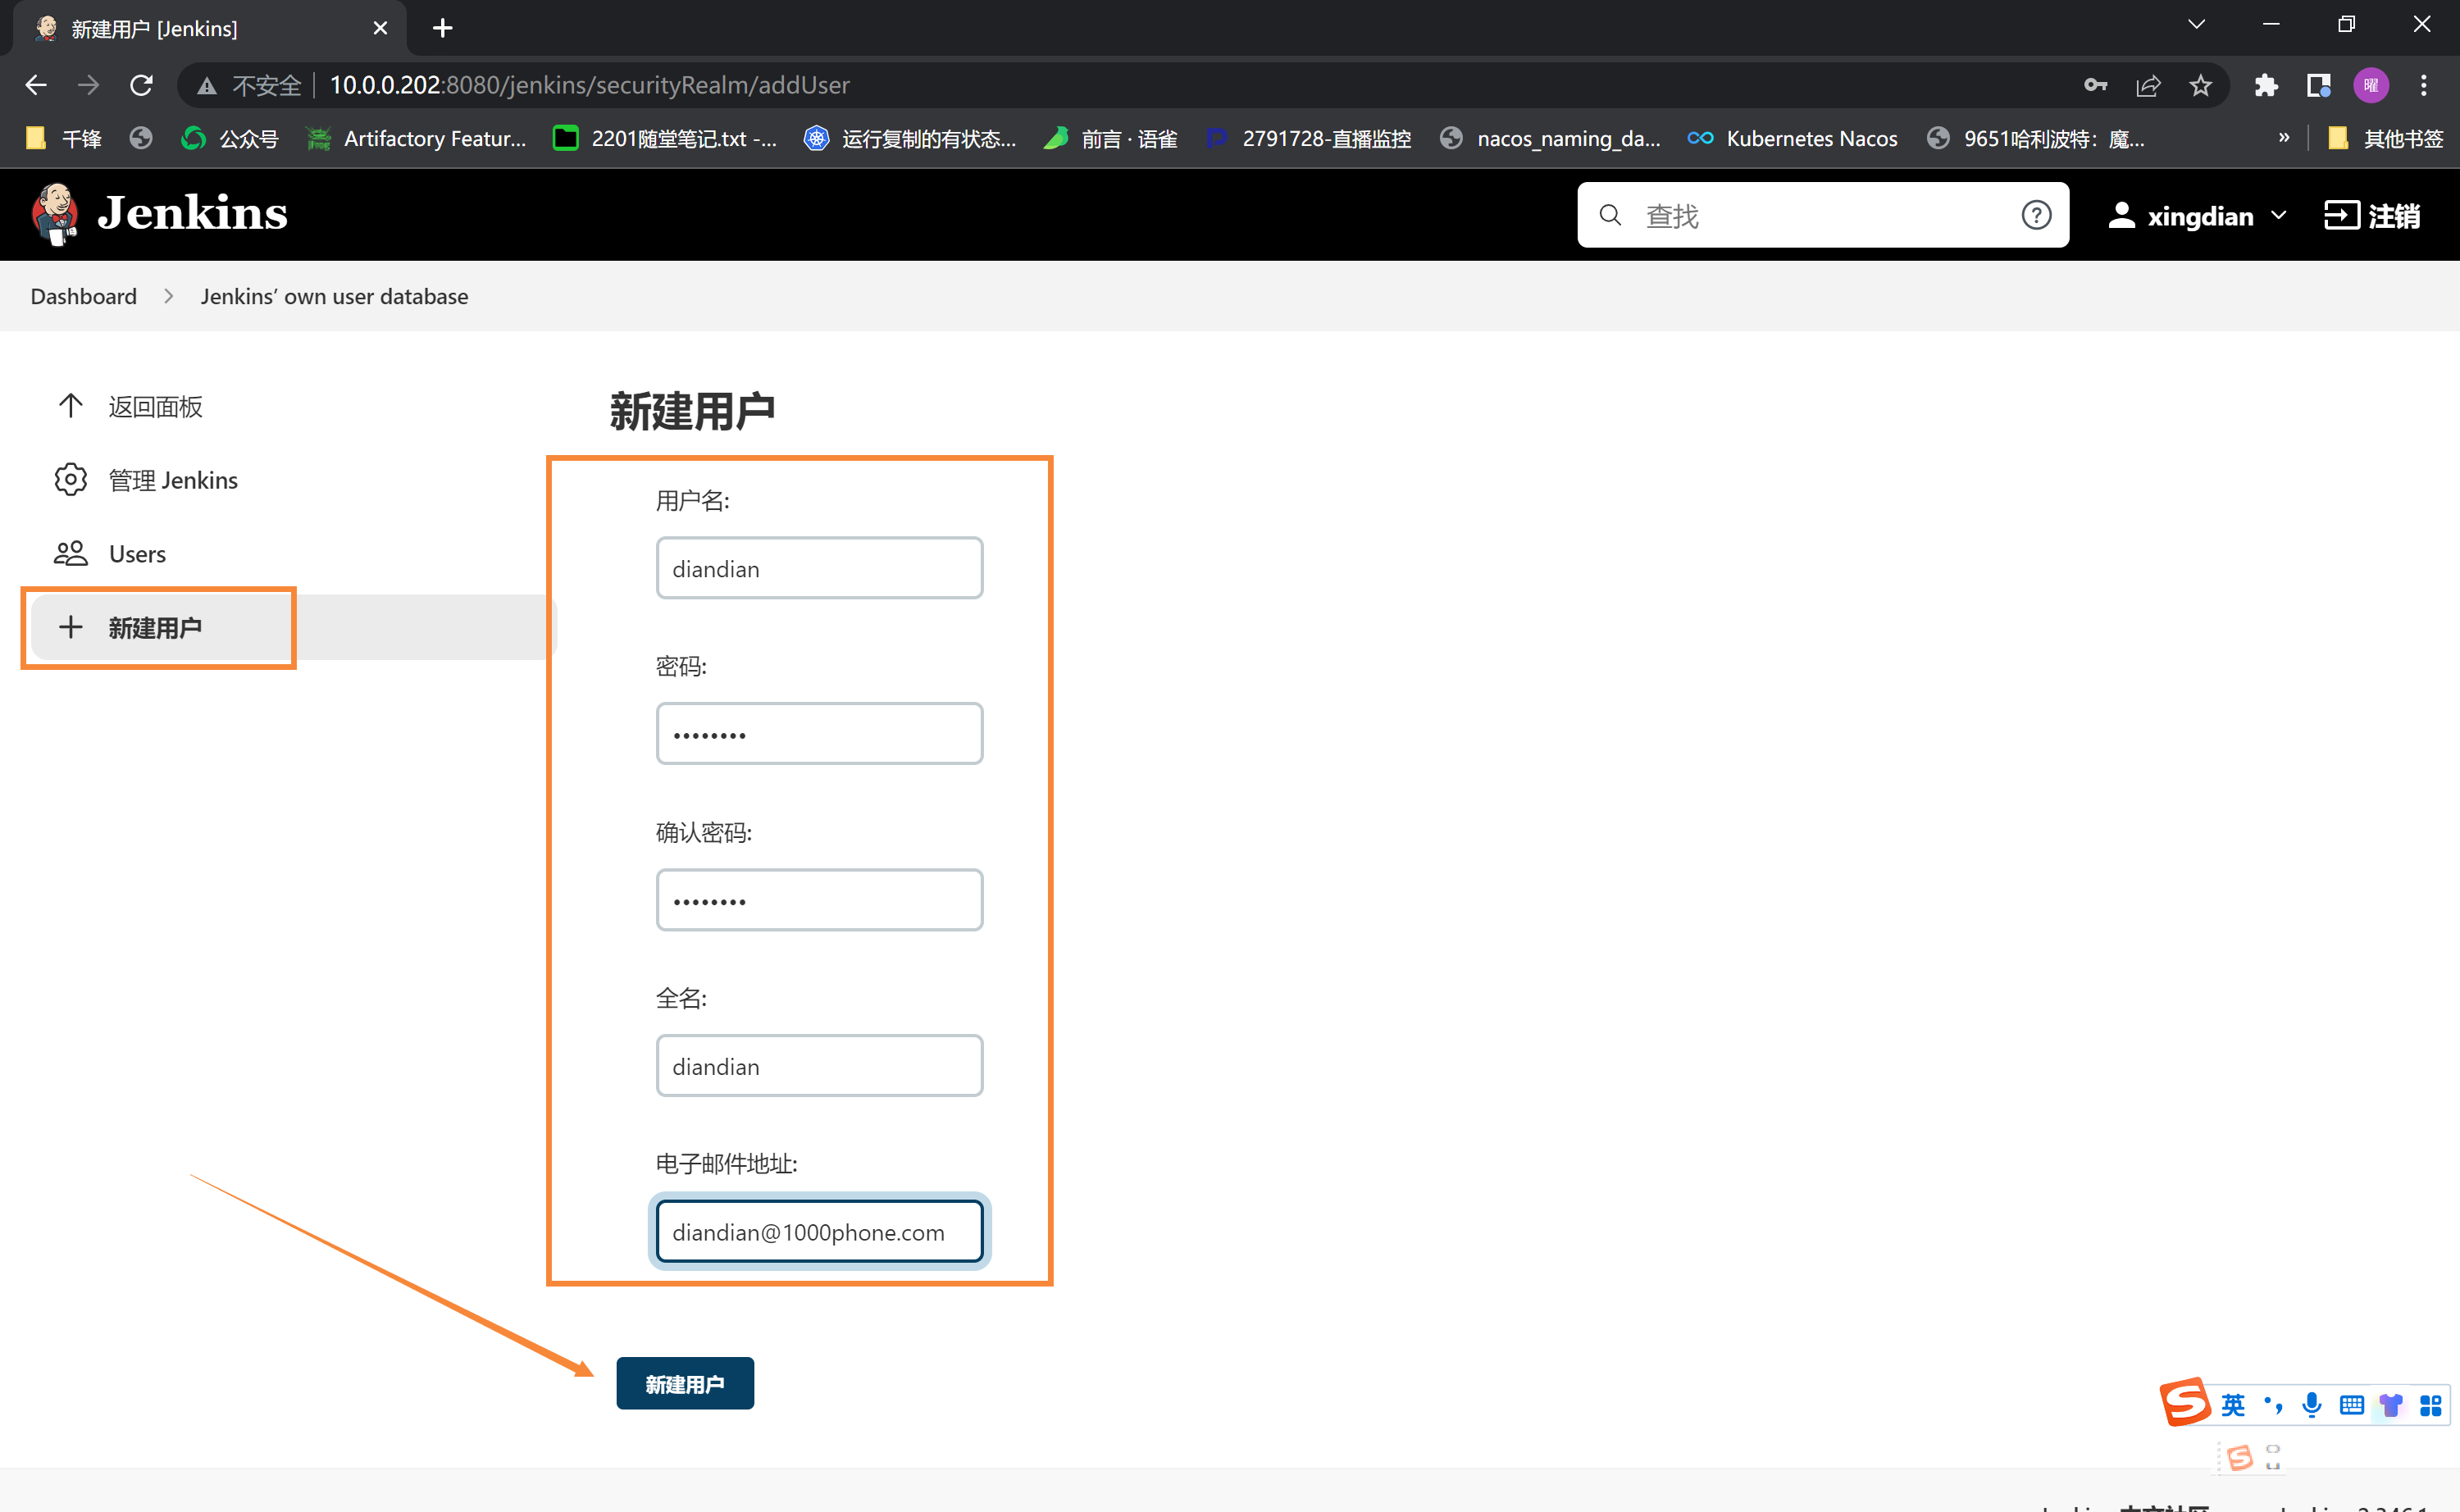This screenshot has height=1512, width=2460.
Task: Click the up-arrow icon beside 返回面板
Action: [70, 405]
